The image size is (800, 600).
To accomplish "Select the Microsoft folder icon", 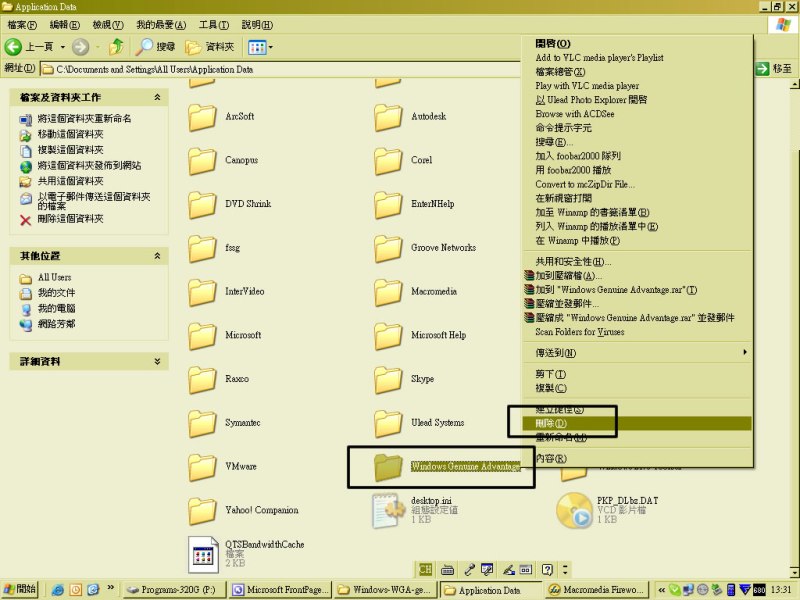I will point(203,336).
